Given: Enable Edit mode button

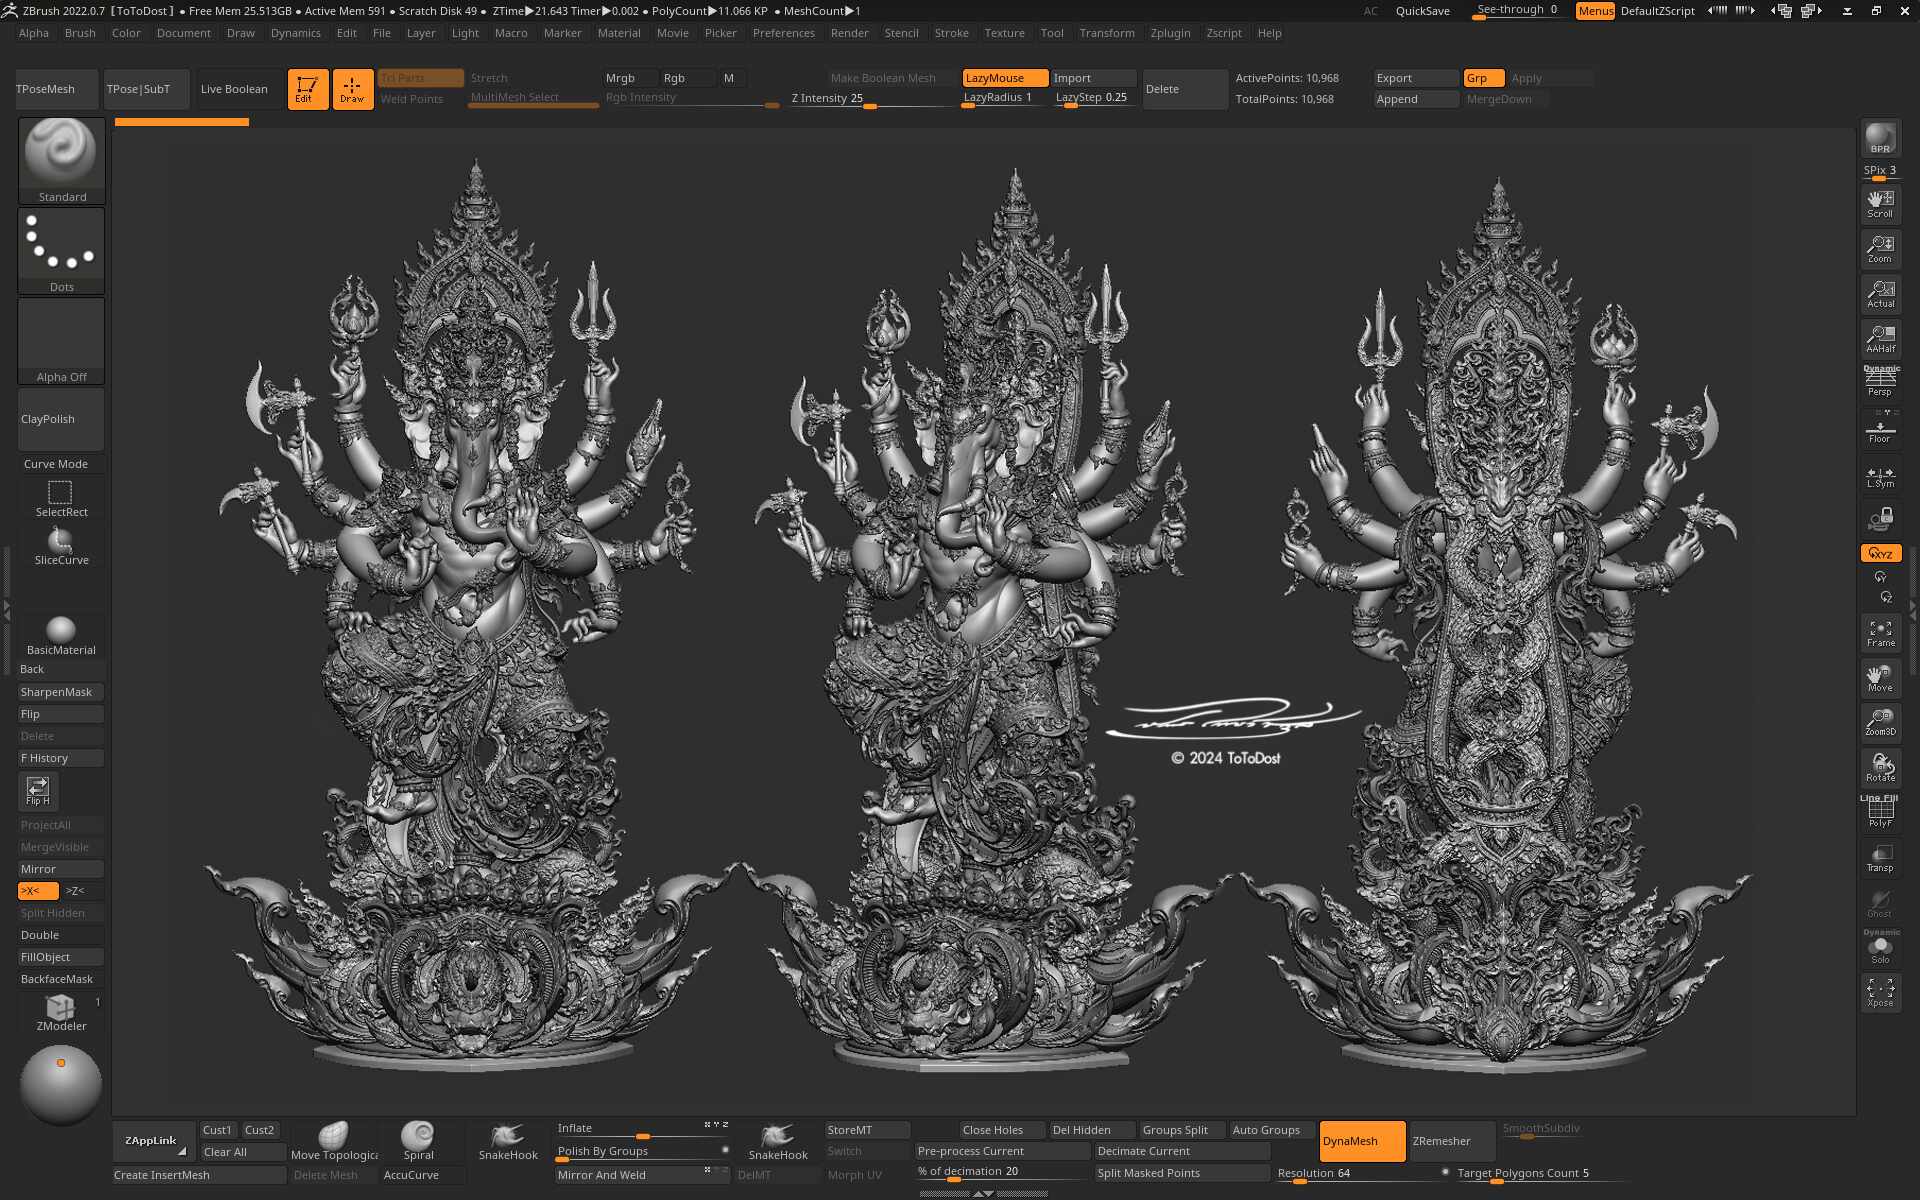Looking at the screenshot, I should point(308,88).
